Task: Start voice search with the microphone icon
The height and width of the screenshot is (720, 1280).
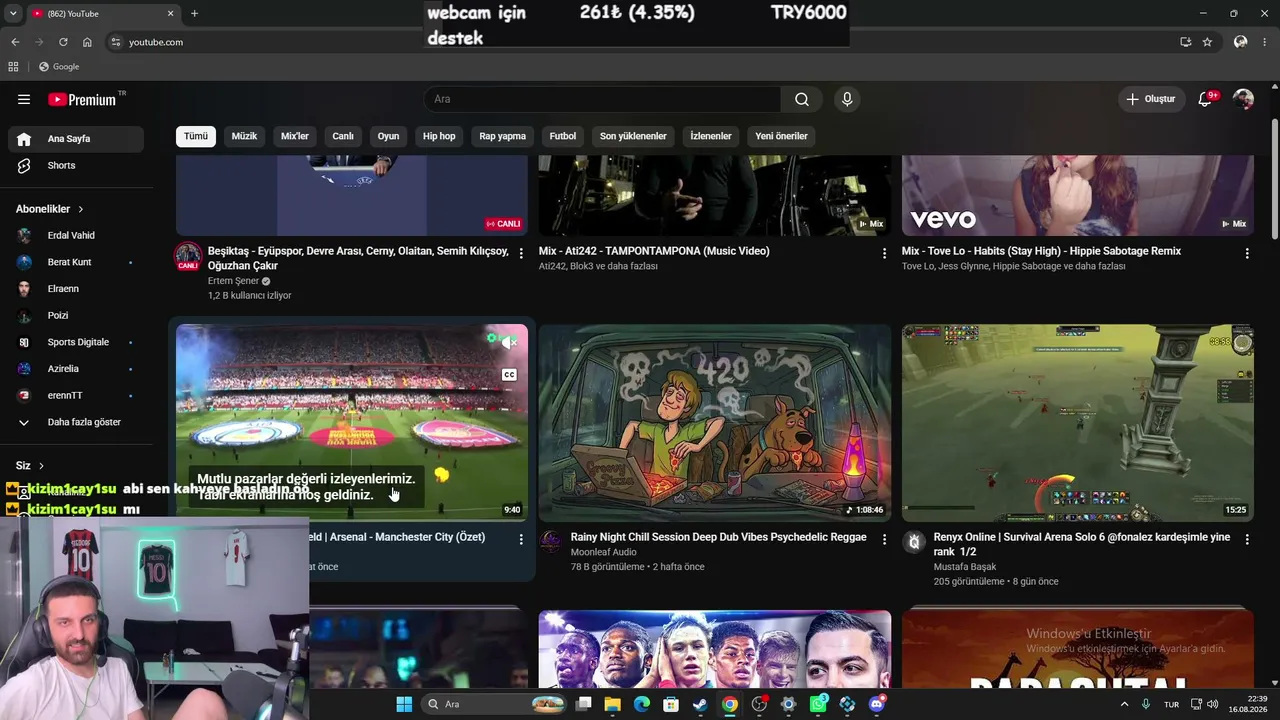Action: [x=847, y=99]
